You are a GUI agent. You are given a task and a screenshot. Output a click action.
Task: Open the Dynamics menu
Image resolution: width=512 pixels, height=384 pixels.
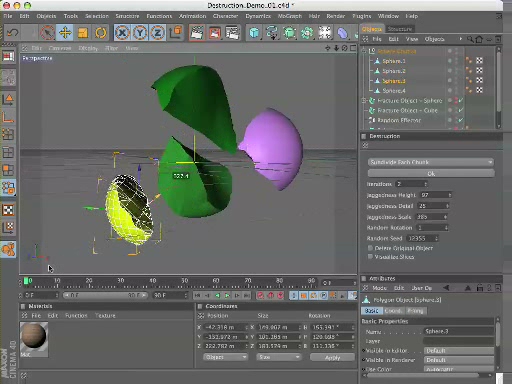[258, 16]
